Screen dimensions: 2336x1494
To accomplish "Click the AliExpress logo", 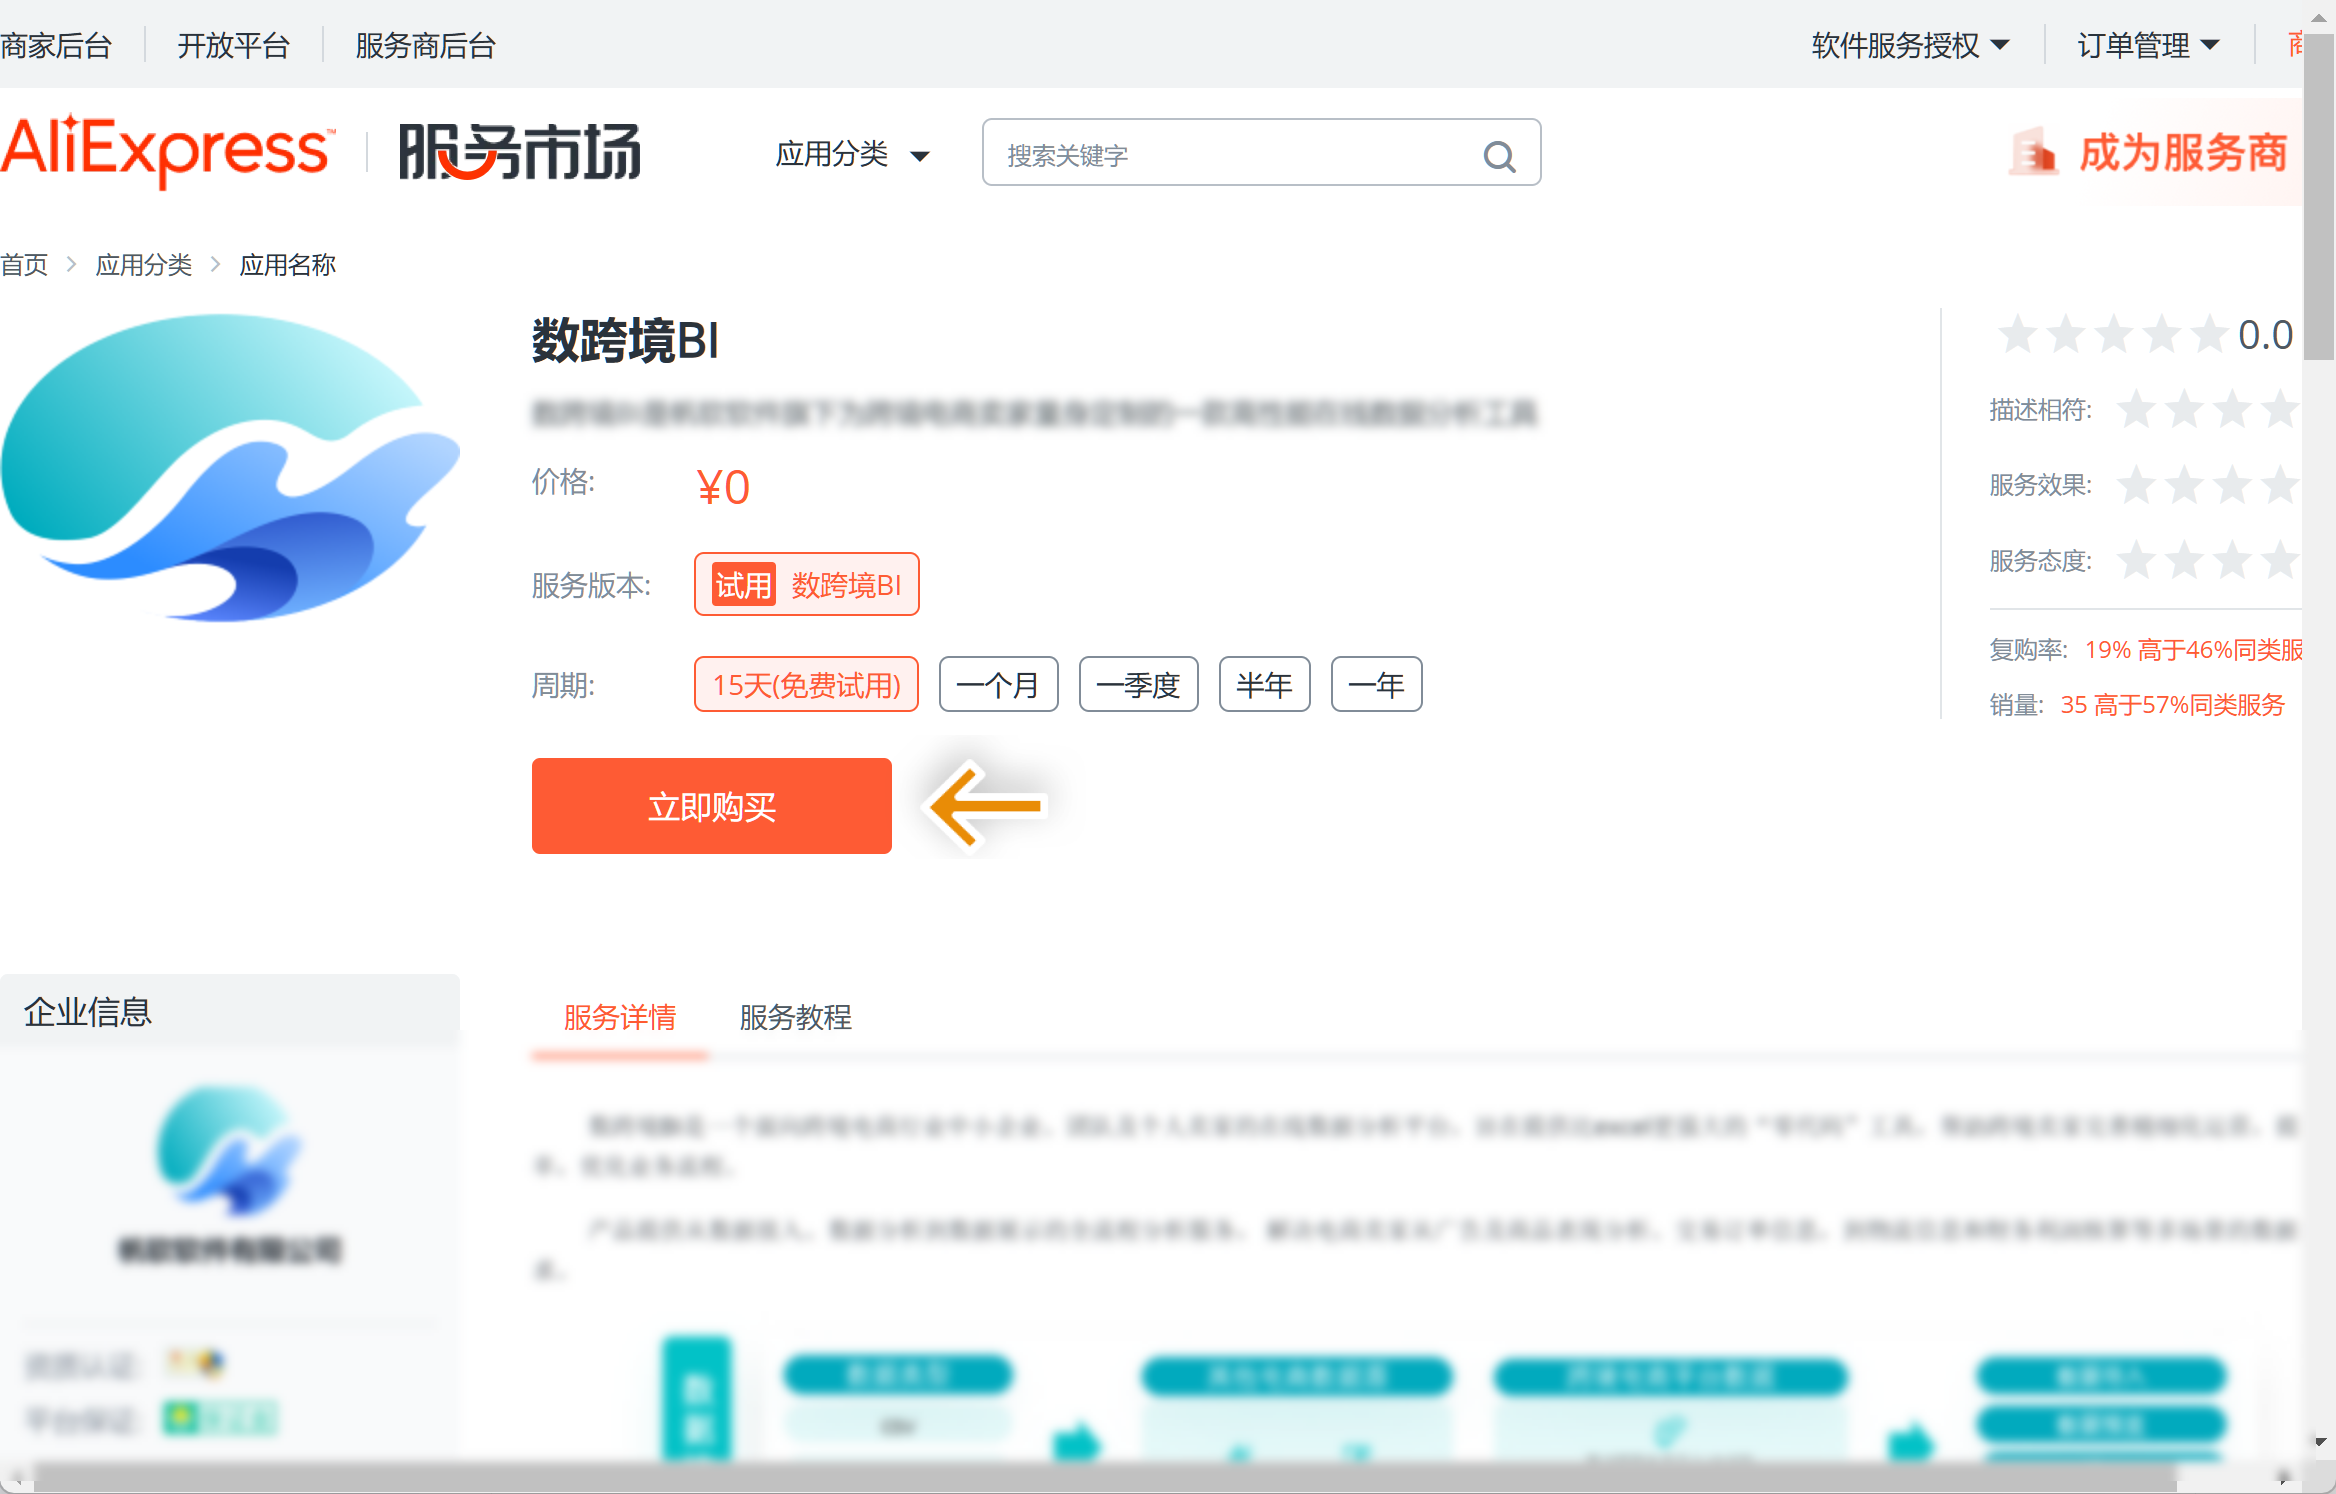I will (166, 150).
